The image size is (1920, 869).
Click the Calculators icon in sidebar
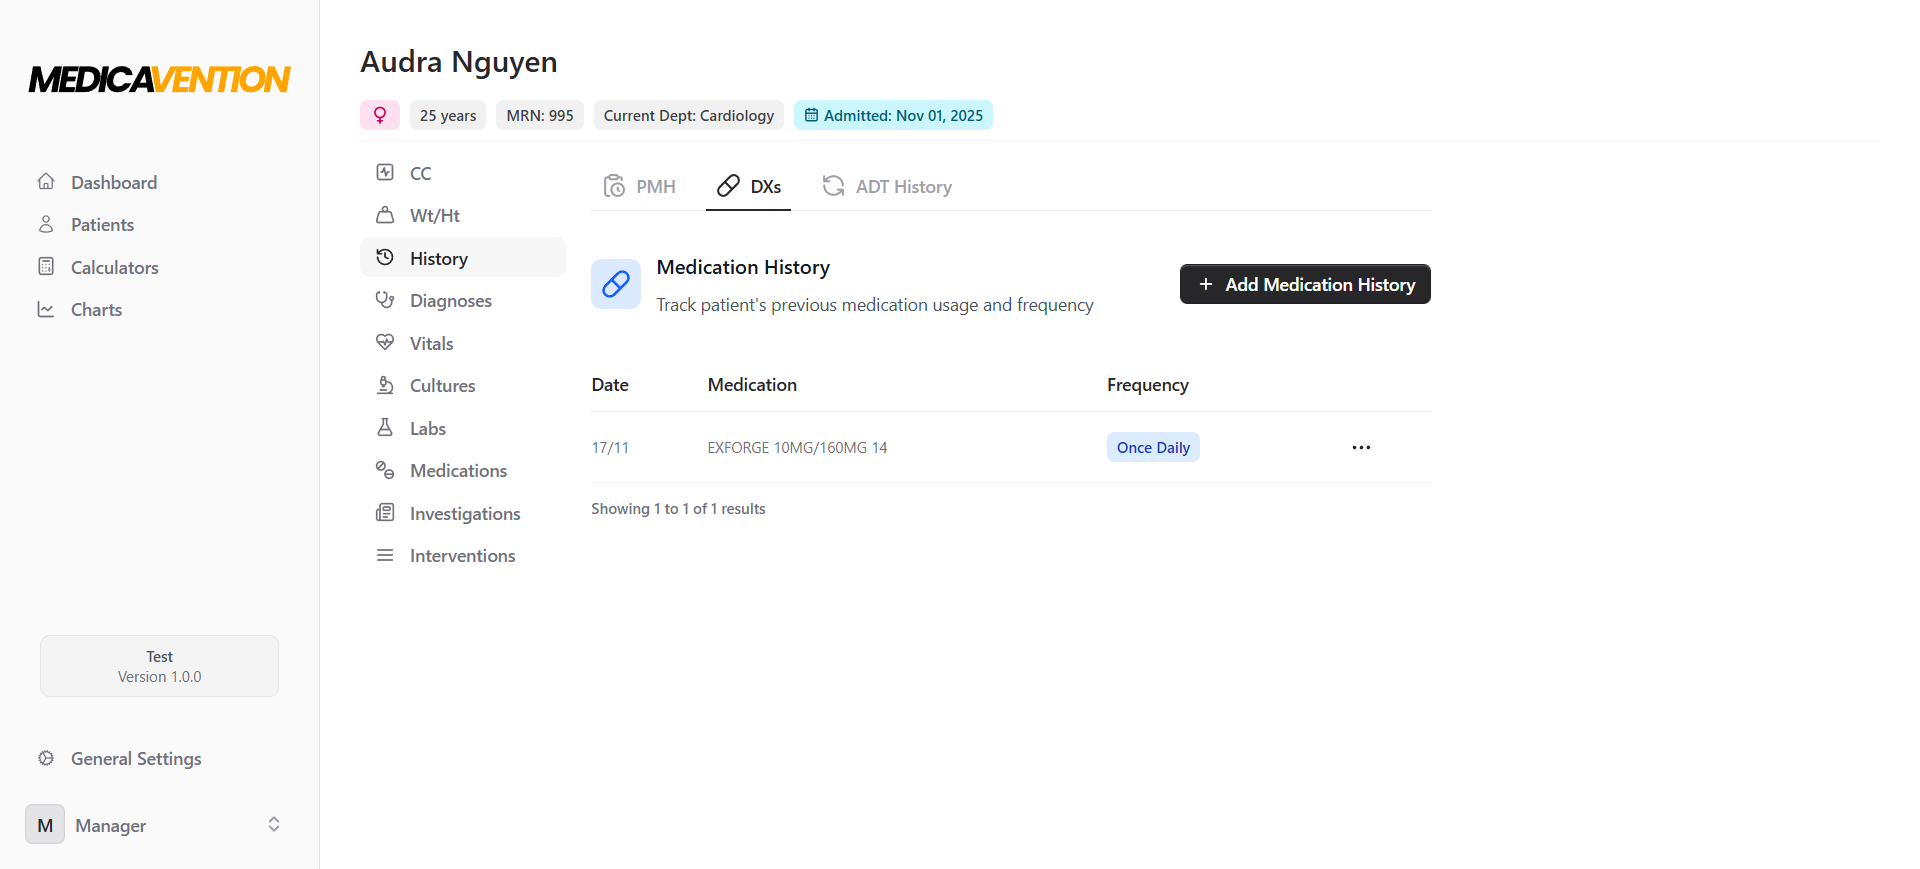point(46,267)
